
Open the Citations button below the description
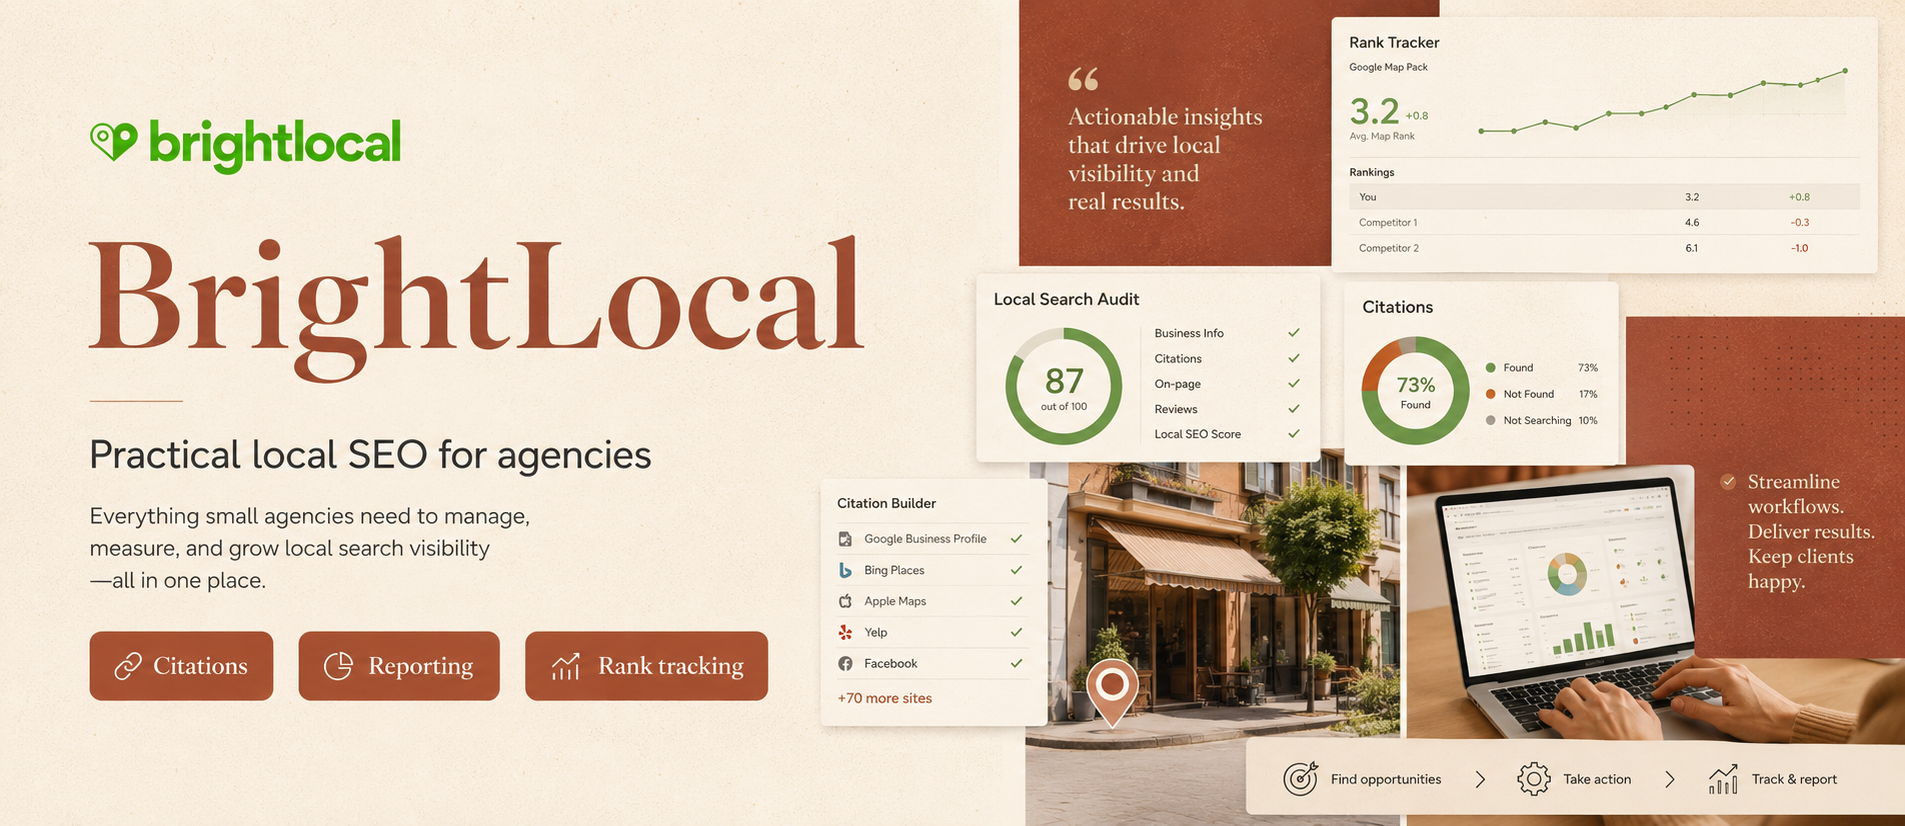coord(181,666)
